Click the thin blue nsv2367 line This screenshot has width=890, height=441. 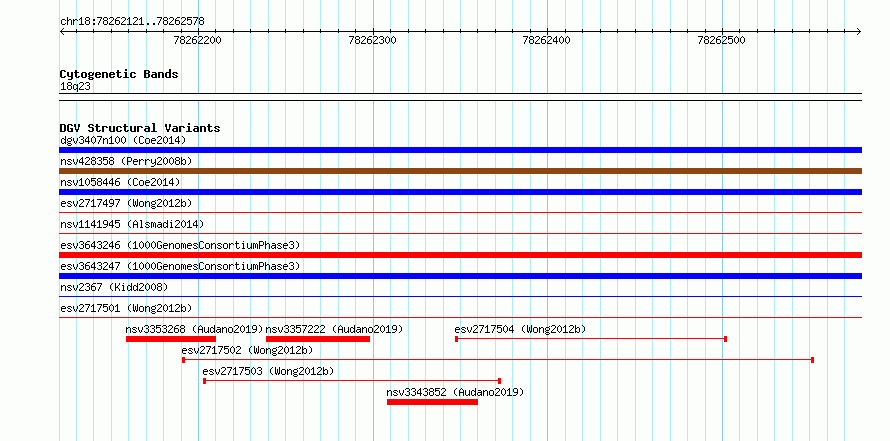[x=460, y=297]
